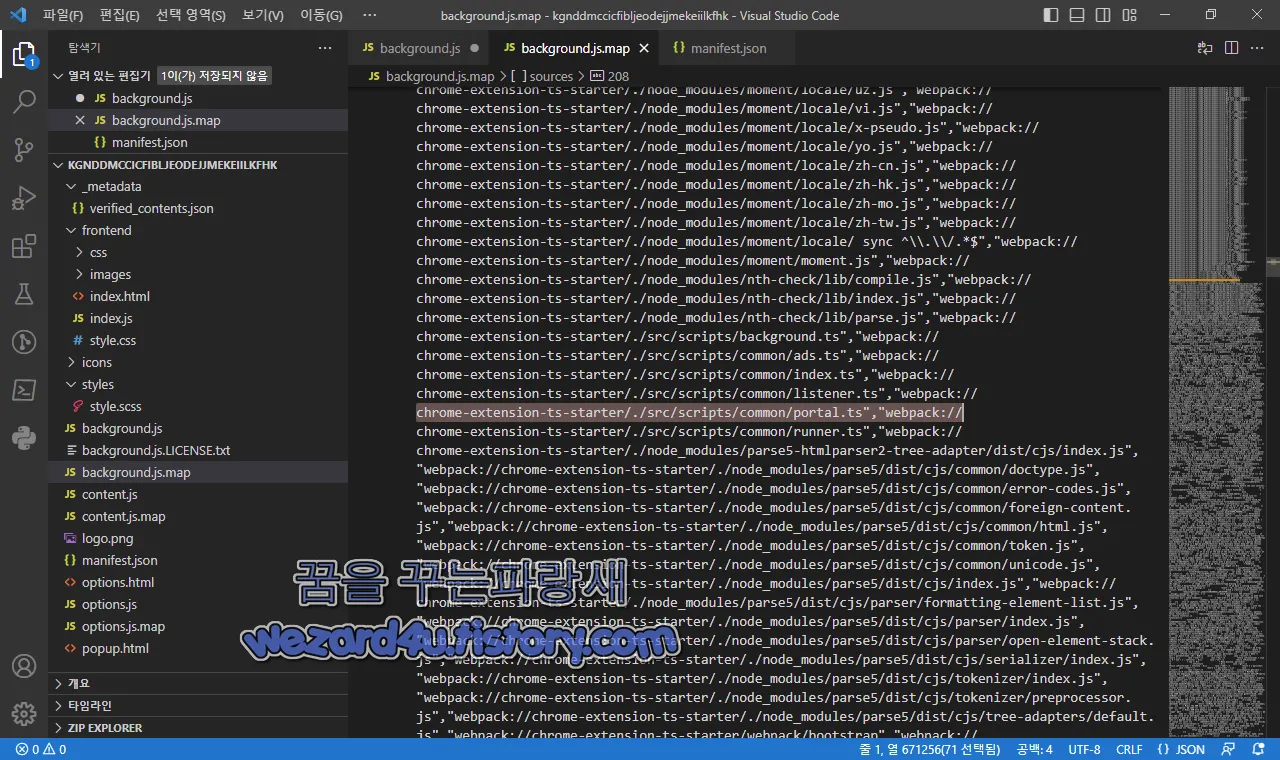This screenshot has height=760, width=1280.
Task: Open editor more actions ellipsis
Action: point(1257,48)
